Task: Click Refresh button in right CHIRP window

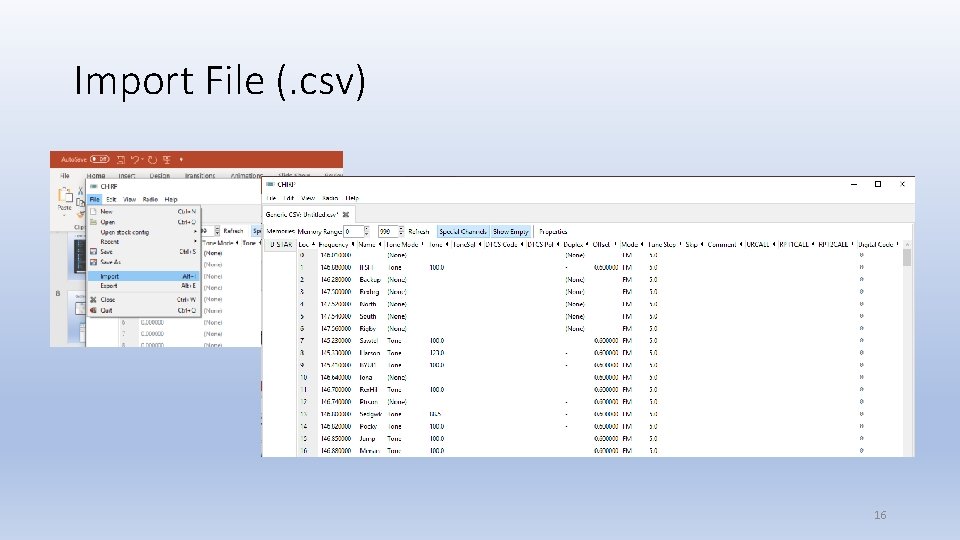Action: 419,231
